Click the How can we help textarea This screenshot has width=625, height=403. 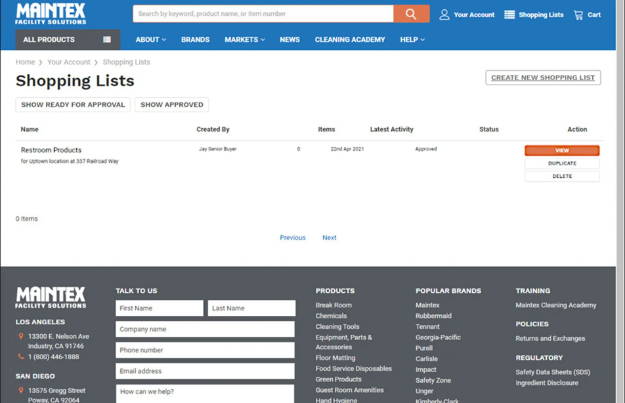(x=205, y=394)
